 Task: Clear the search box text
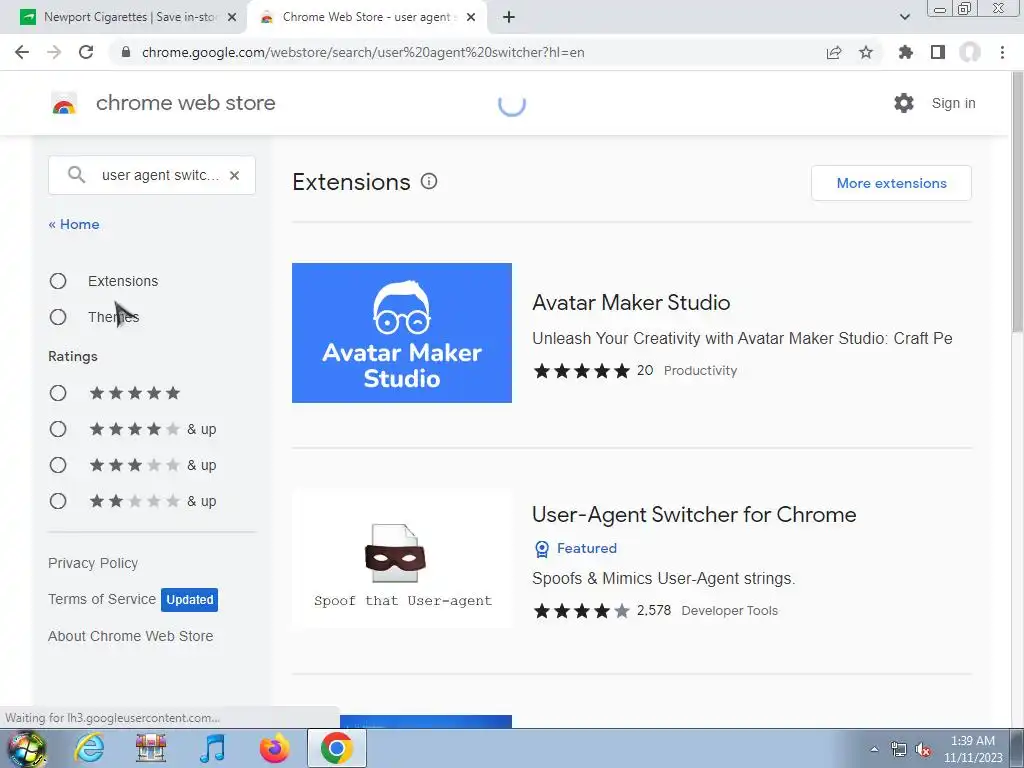(234, 175)
